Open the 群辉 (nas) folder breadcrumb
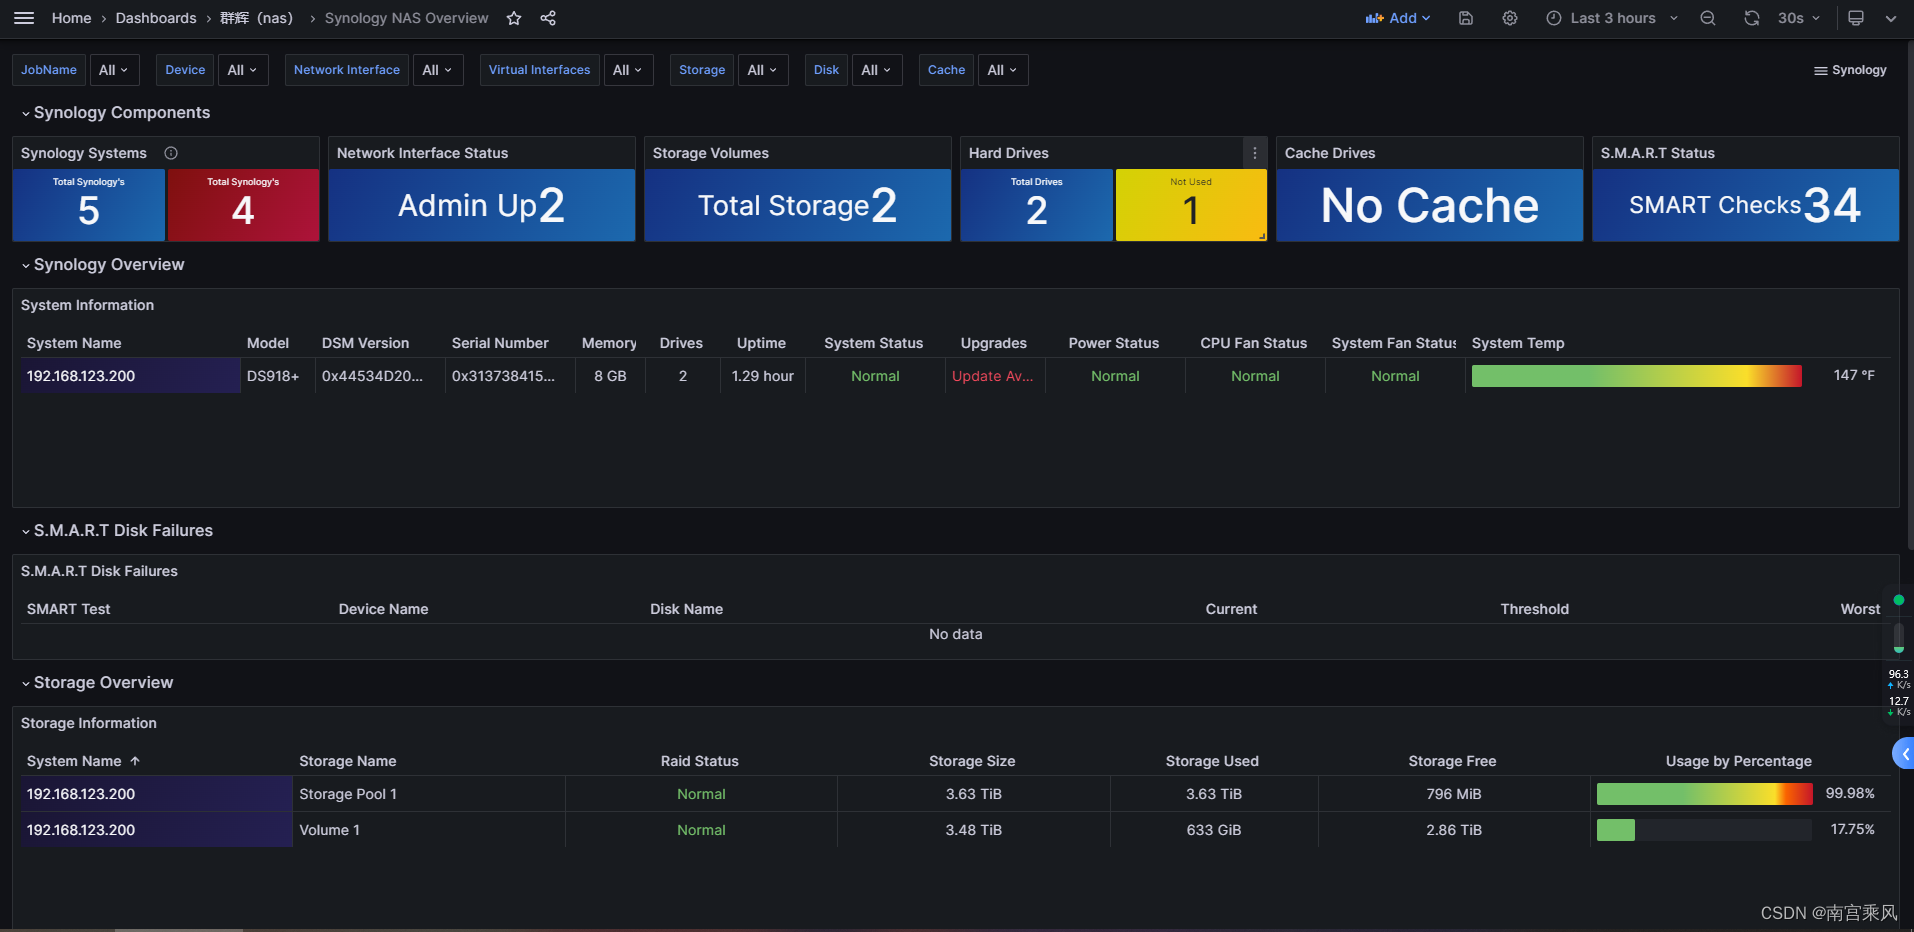Viewport: 1914px width, 932px height. pos(257,18)
